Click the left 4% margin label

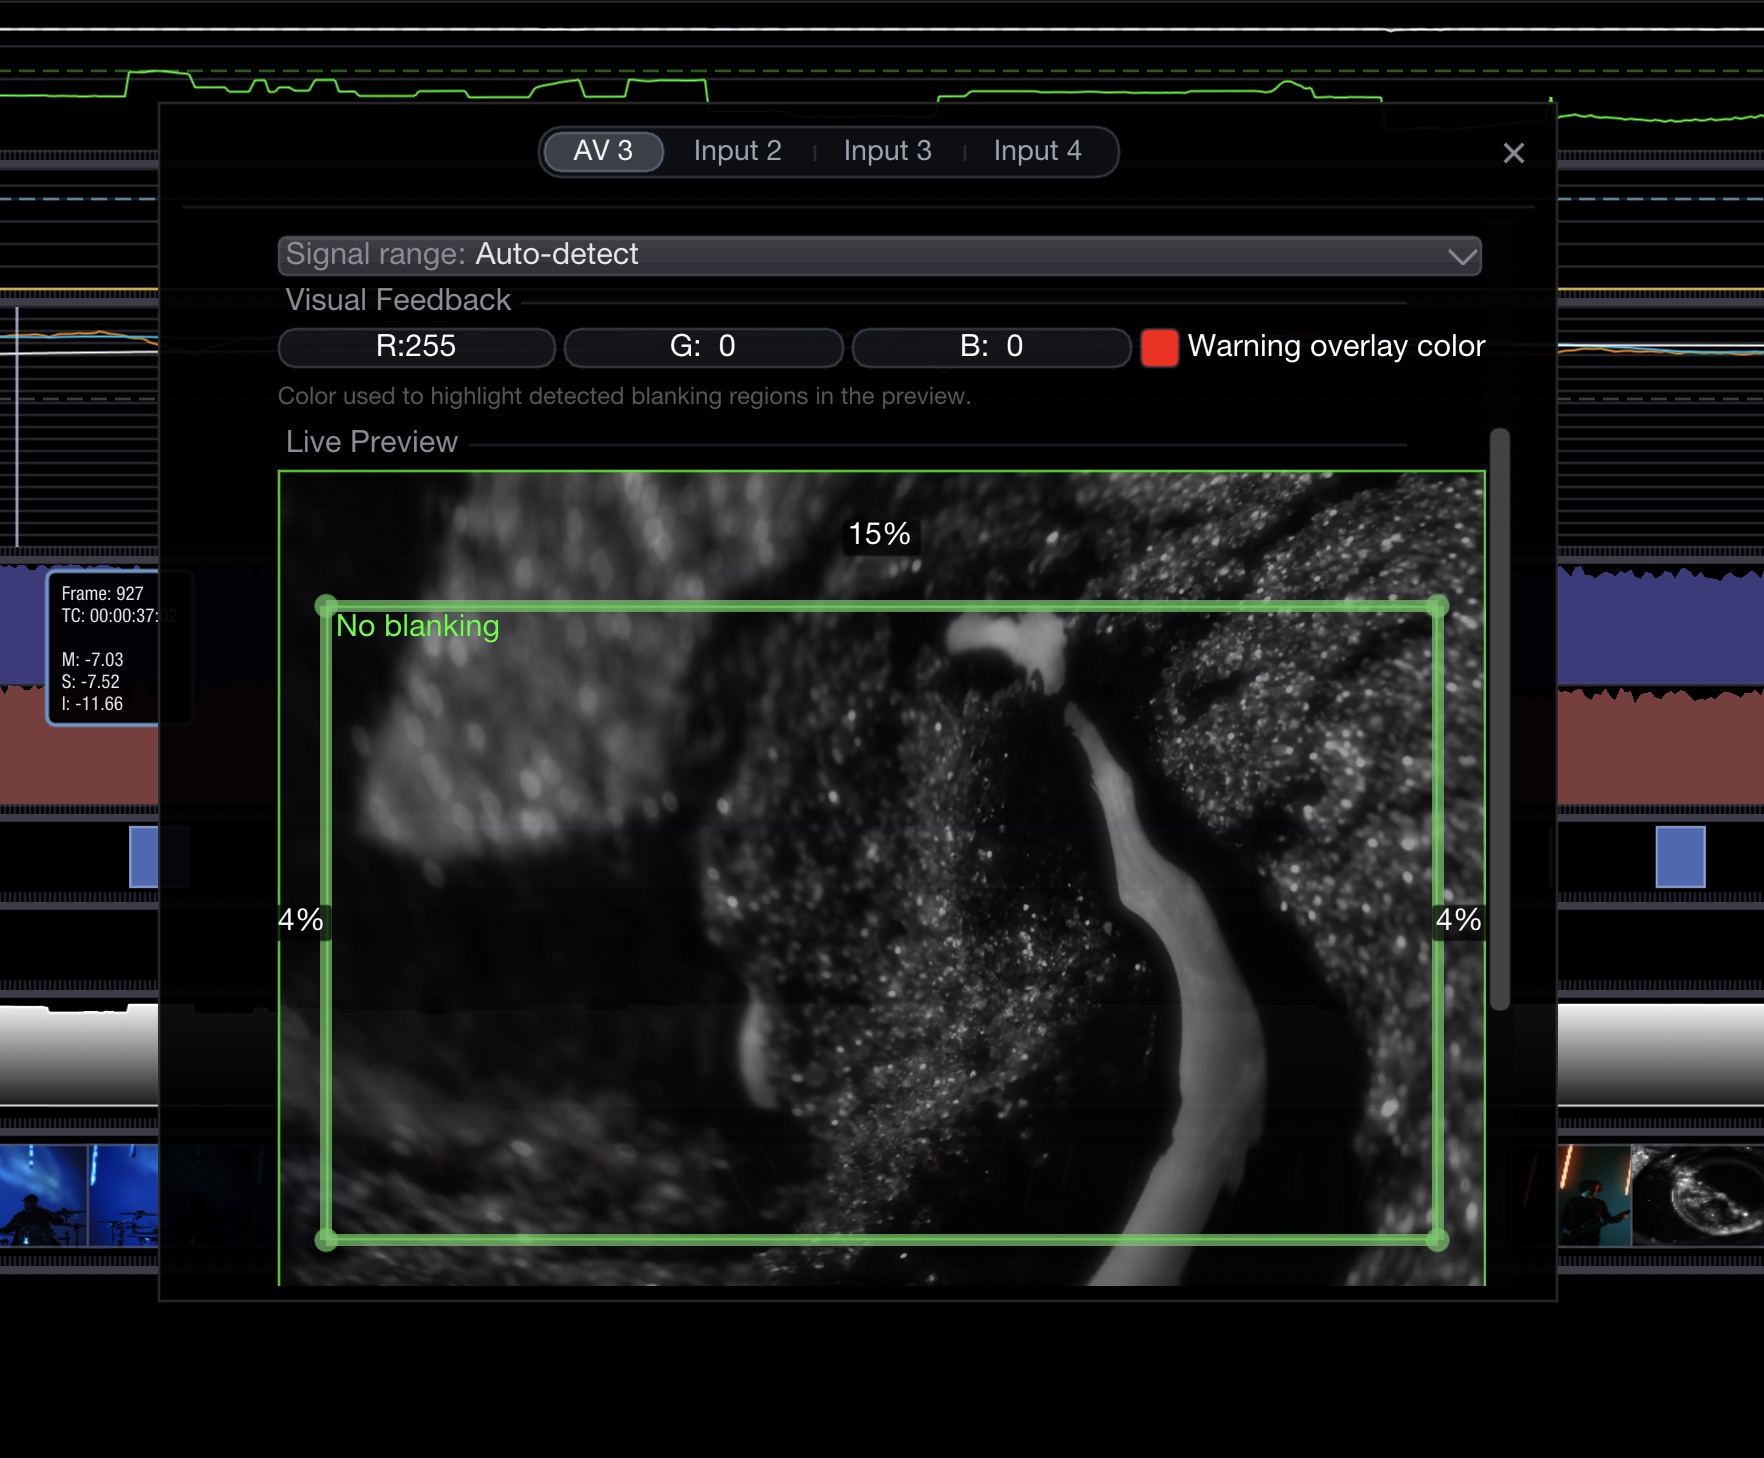pos(301,920)
